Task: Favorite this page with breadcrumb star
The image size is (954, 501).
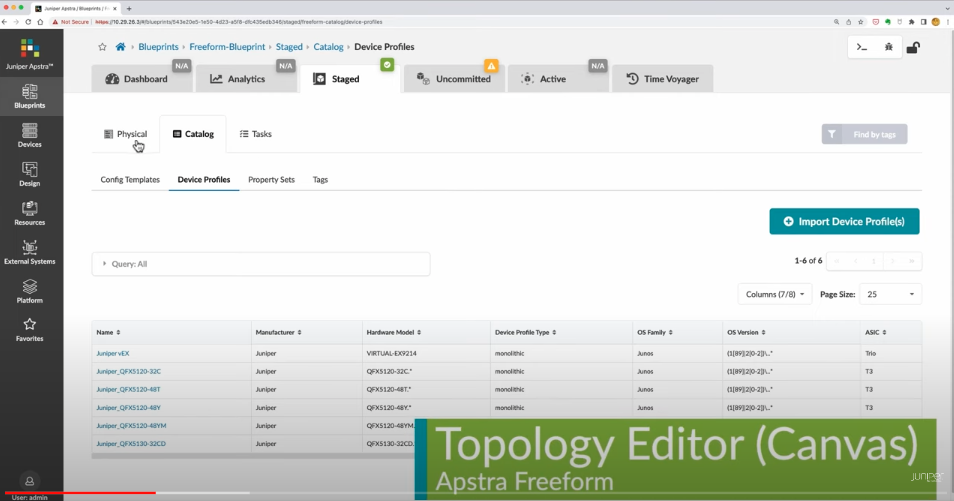Action: 102,47
